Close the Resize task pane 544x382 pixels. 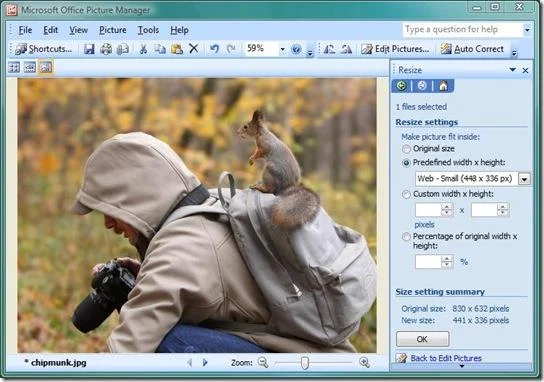tap(525, 70)
